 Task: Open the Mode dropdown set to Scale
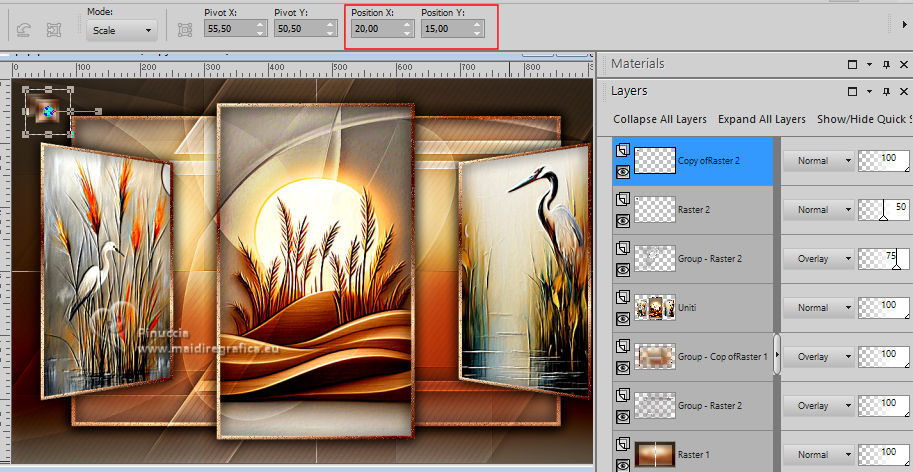(122, 30)
